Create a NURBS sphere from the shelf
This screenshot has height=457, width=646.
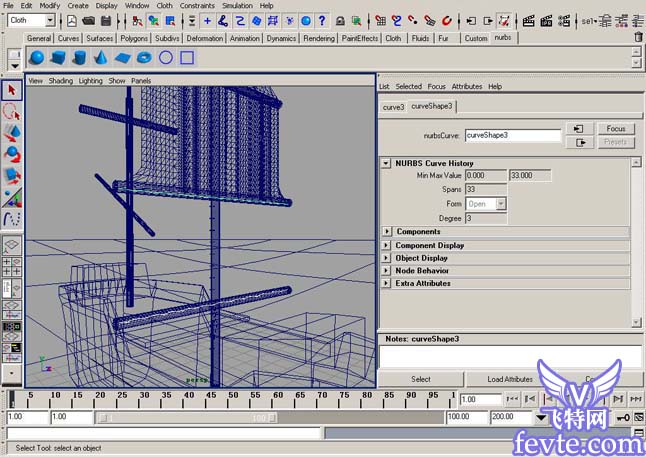(37, 58)
